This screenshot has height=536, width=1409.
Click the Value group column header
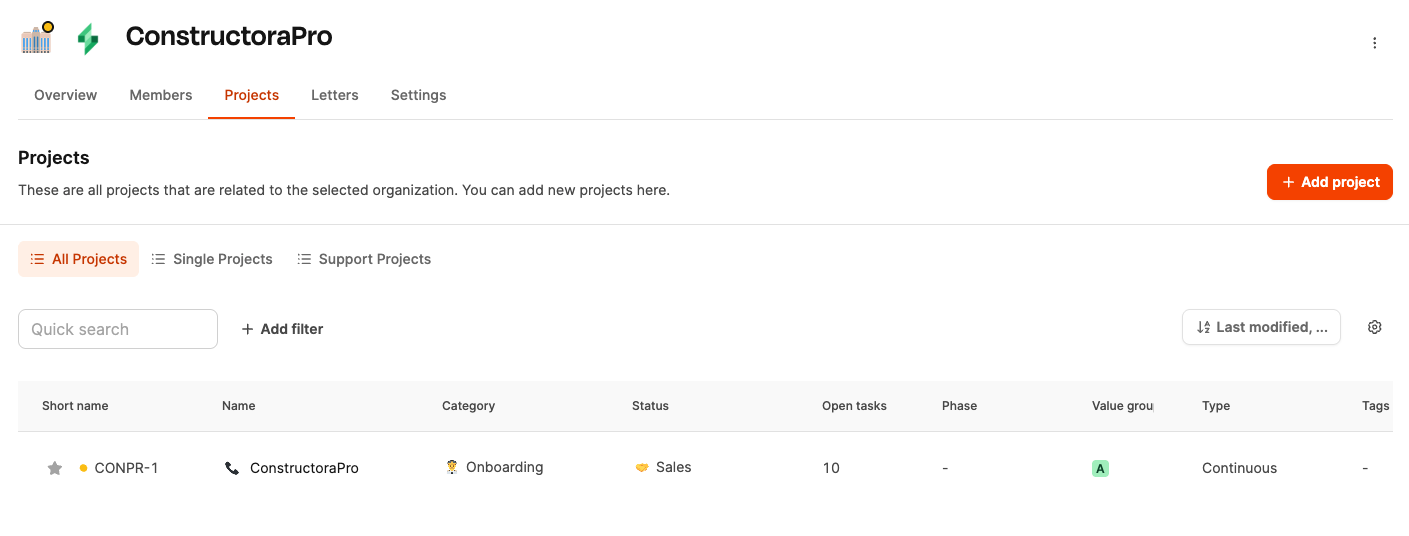point(1123,406)
